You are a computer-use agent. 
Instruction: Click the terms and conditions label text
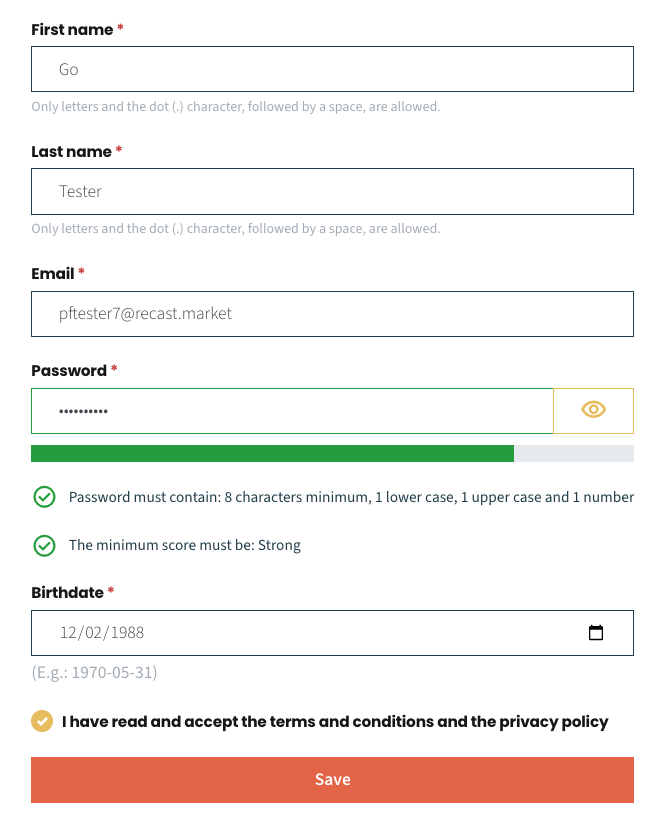[x=335, y=722]
